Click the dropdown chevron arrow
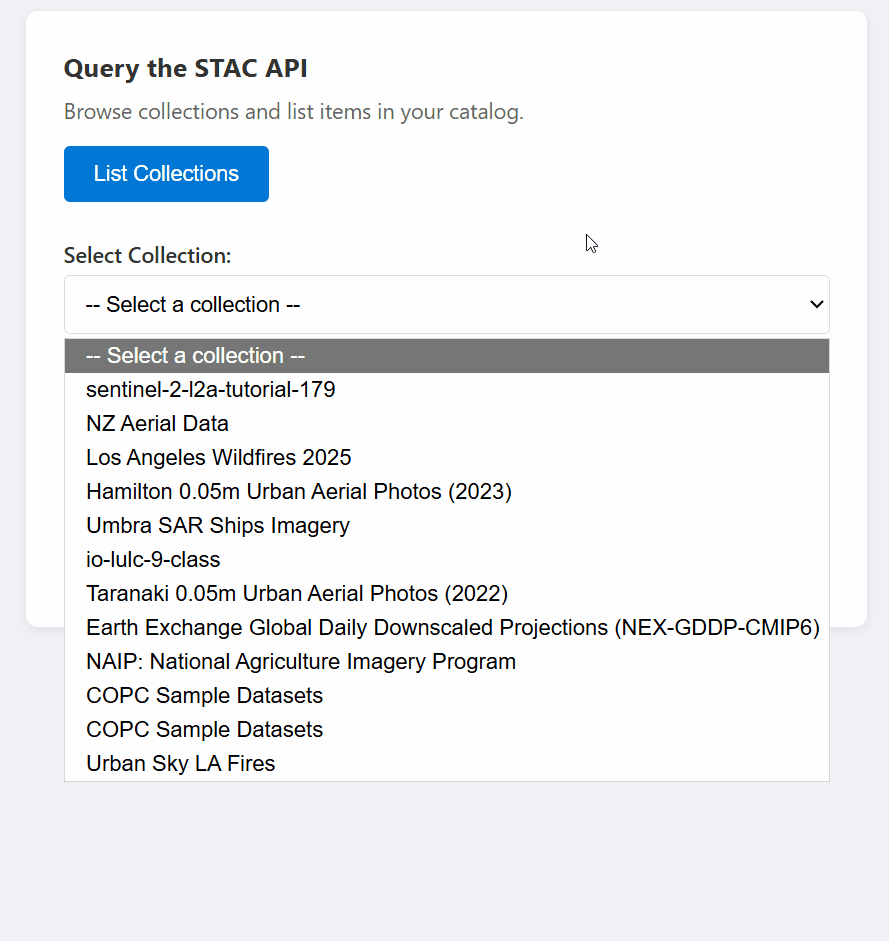889x941 pixels. [x=816, y=304]
